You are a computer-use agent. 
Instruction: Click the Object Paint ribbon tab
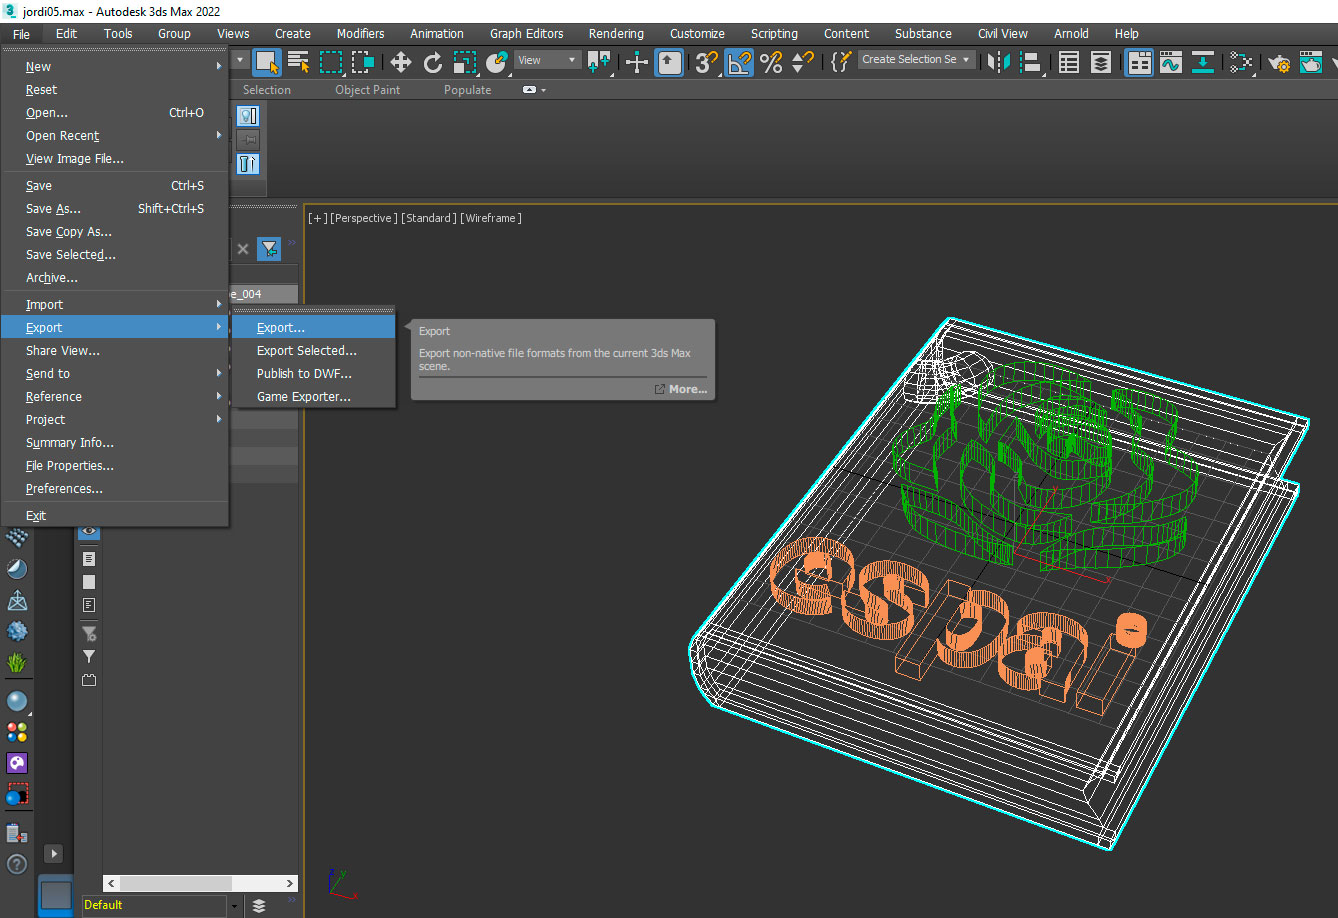point(367,90)
